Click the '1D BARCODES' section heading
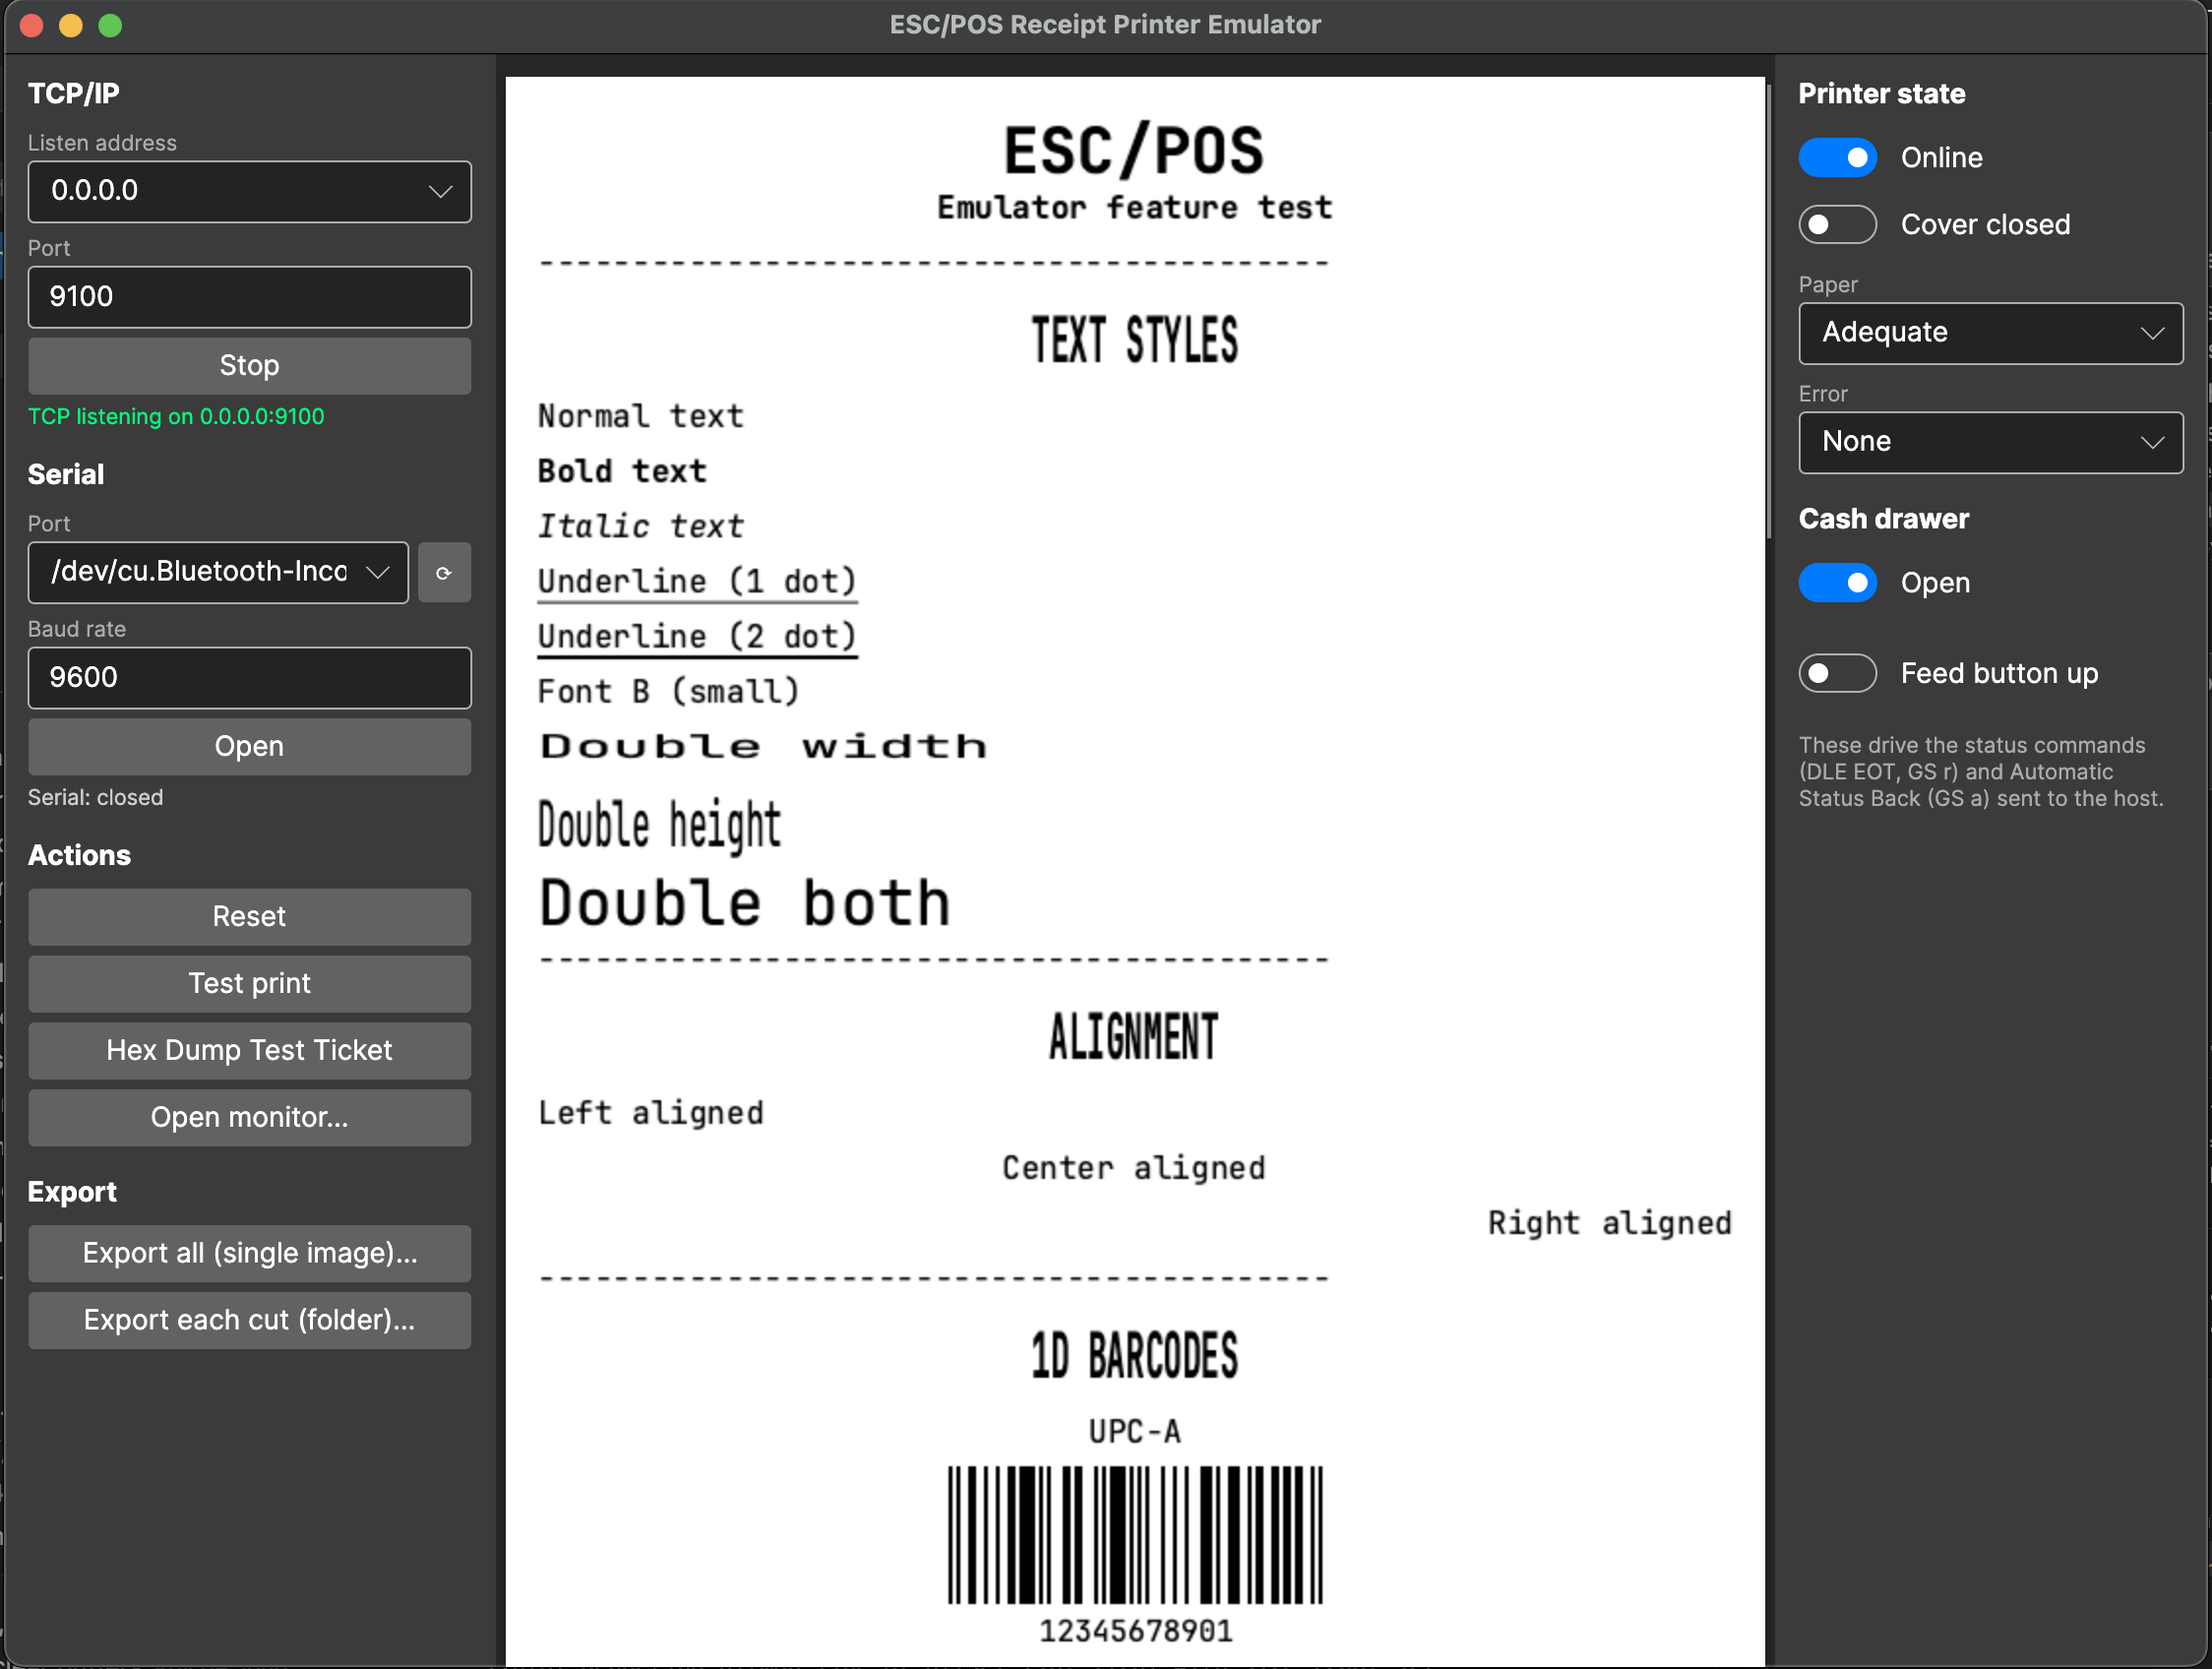The height and width of the screenshot is (1669, 2212). click(1134, 1356)
